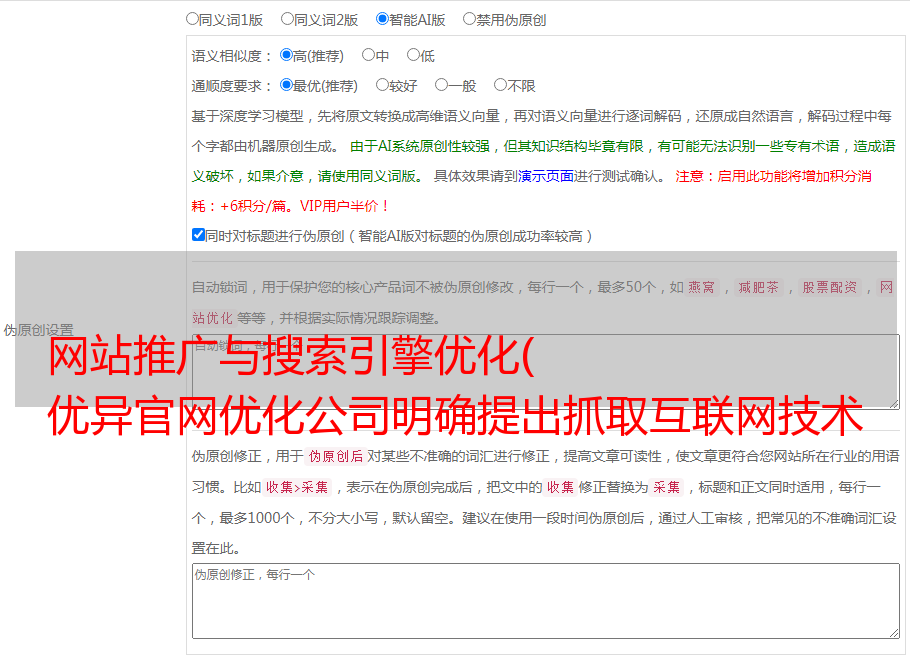Click the 伪原创后 highlighted tag
Image resolution: width=911 pixels, height=658 pixels.
point(336,456)
